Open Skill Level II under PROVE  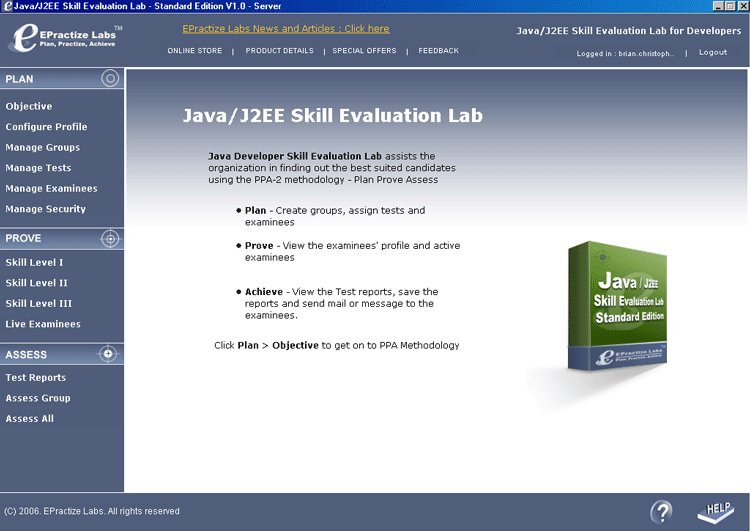[36, 283]
